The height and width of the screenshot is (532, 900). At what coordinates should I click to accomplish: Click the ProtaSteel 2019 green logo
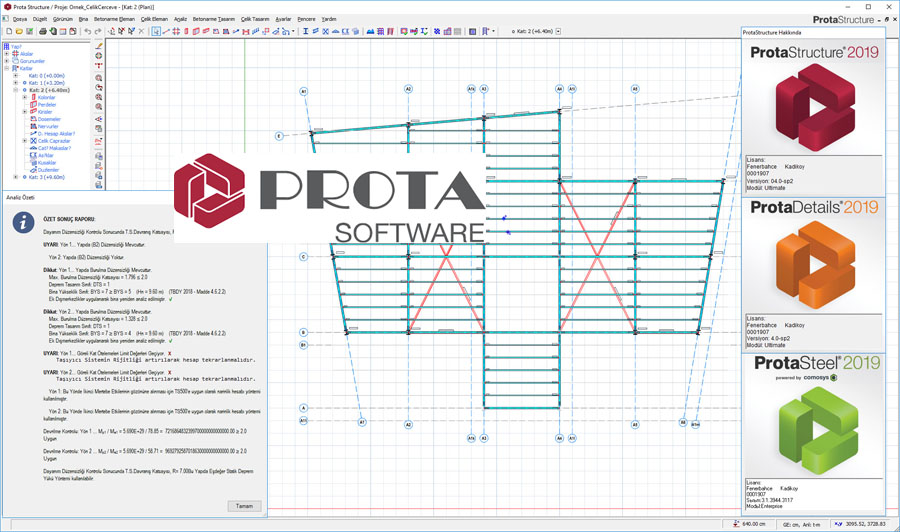pyautogui.click(x=818, y=429)
